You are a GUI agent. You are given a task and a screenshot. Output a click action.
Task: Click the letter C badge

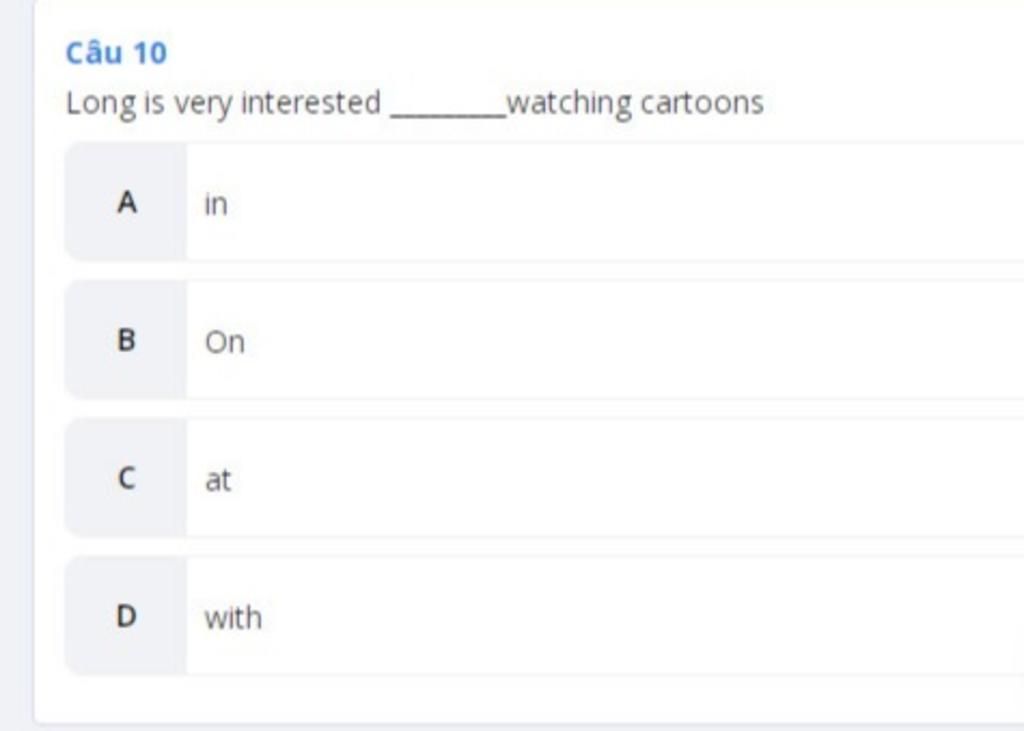127,478
